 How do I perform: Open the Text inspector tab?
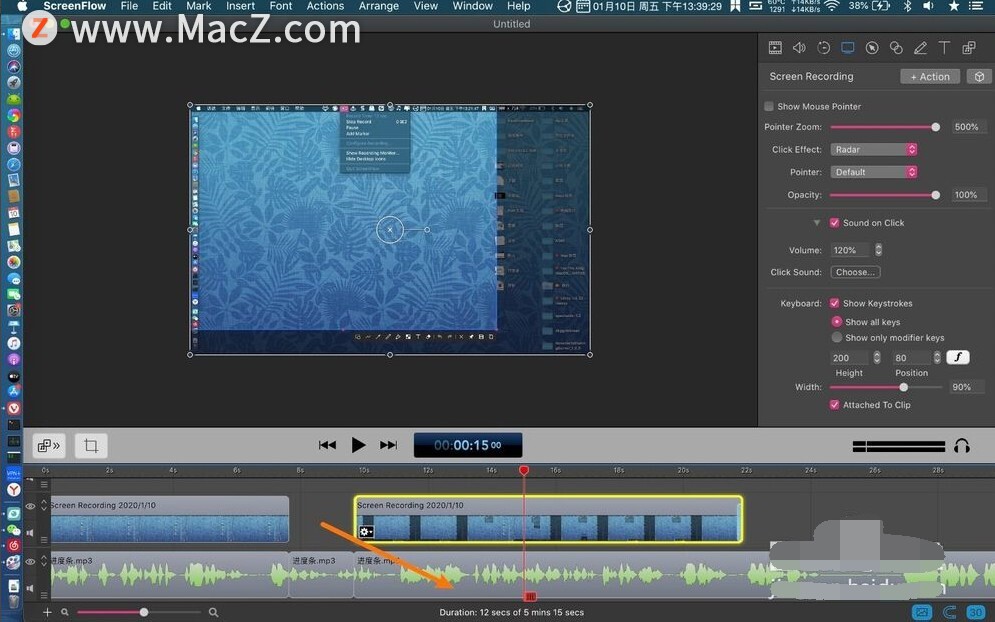tap(944, 48)
